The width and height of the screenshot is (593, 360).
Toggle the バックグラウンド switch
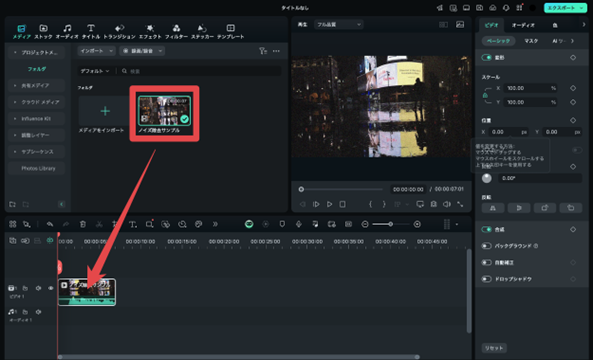pos(486,246)
